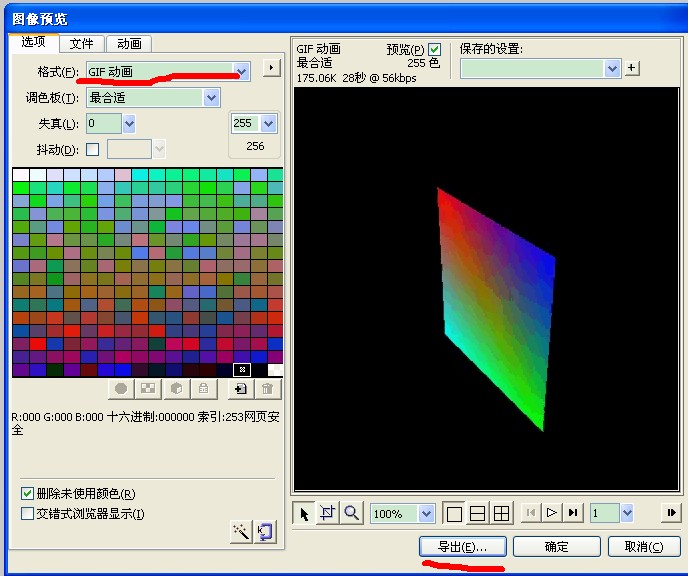Click the transparent color icon under palette
This screenshot has height=576, width=688.
148,389
